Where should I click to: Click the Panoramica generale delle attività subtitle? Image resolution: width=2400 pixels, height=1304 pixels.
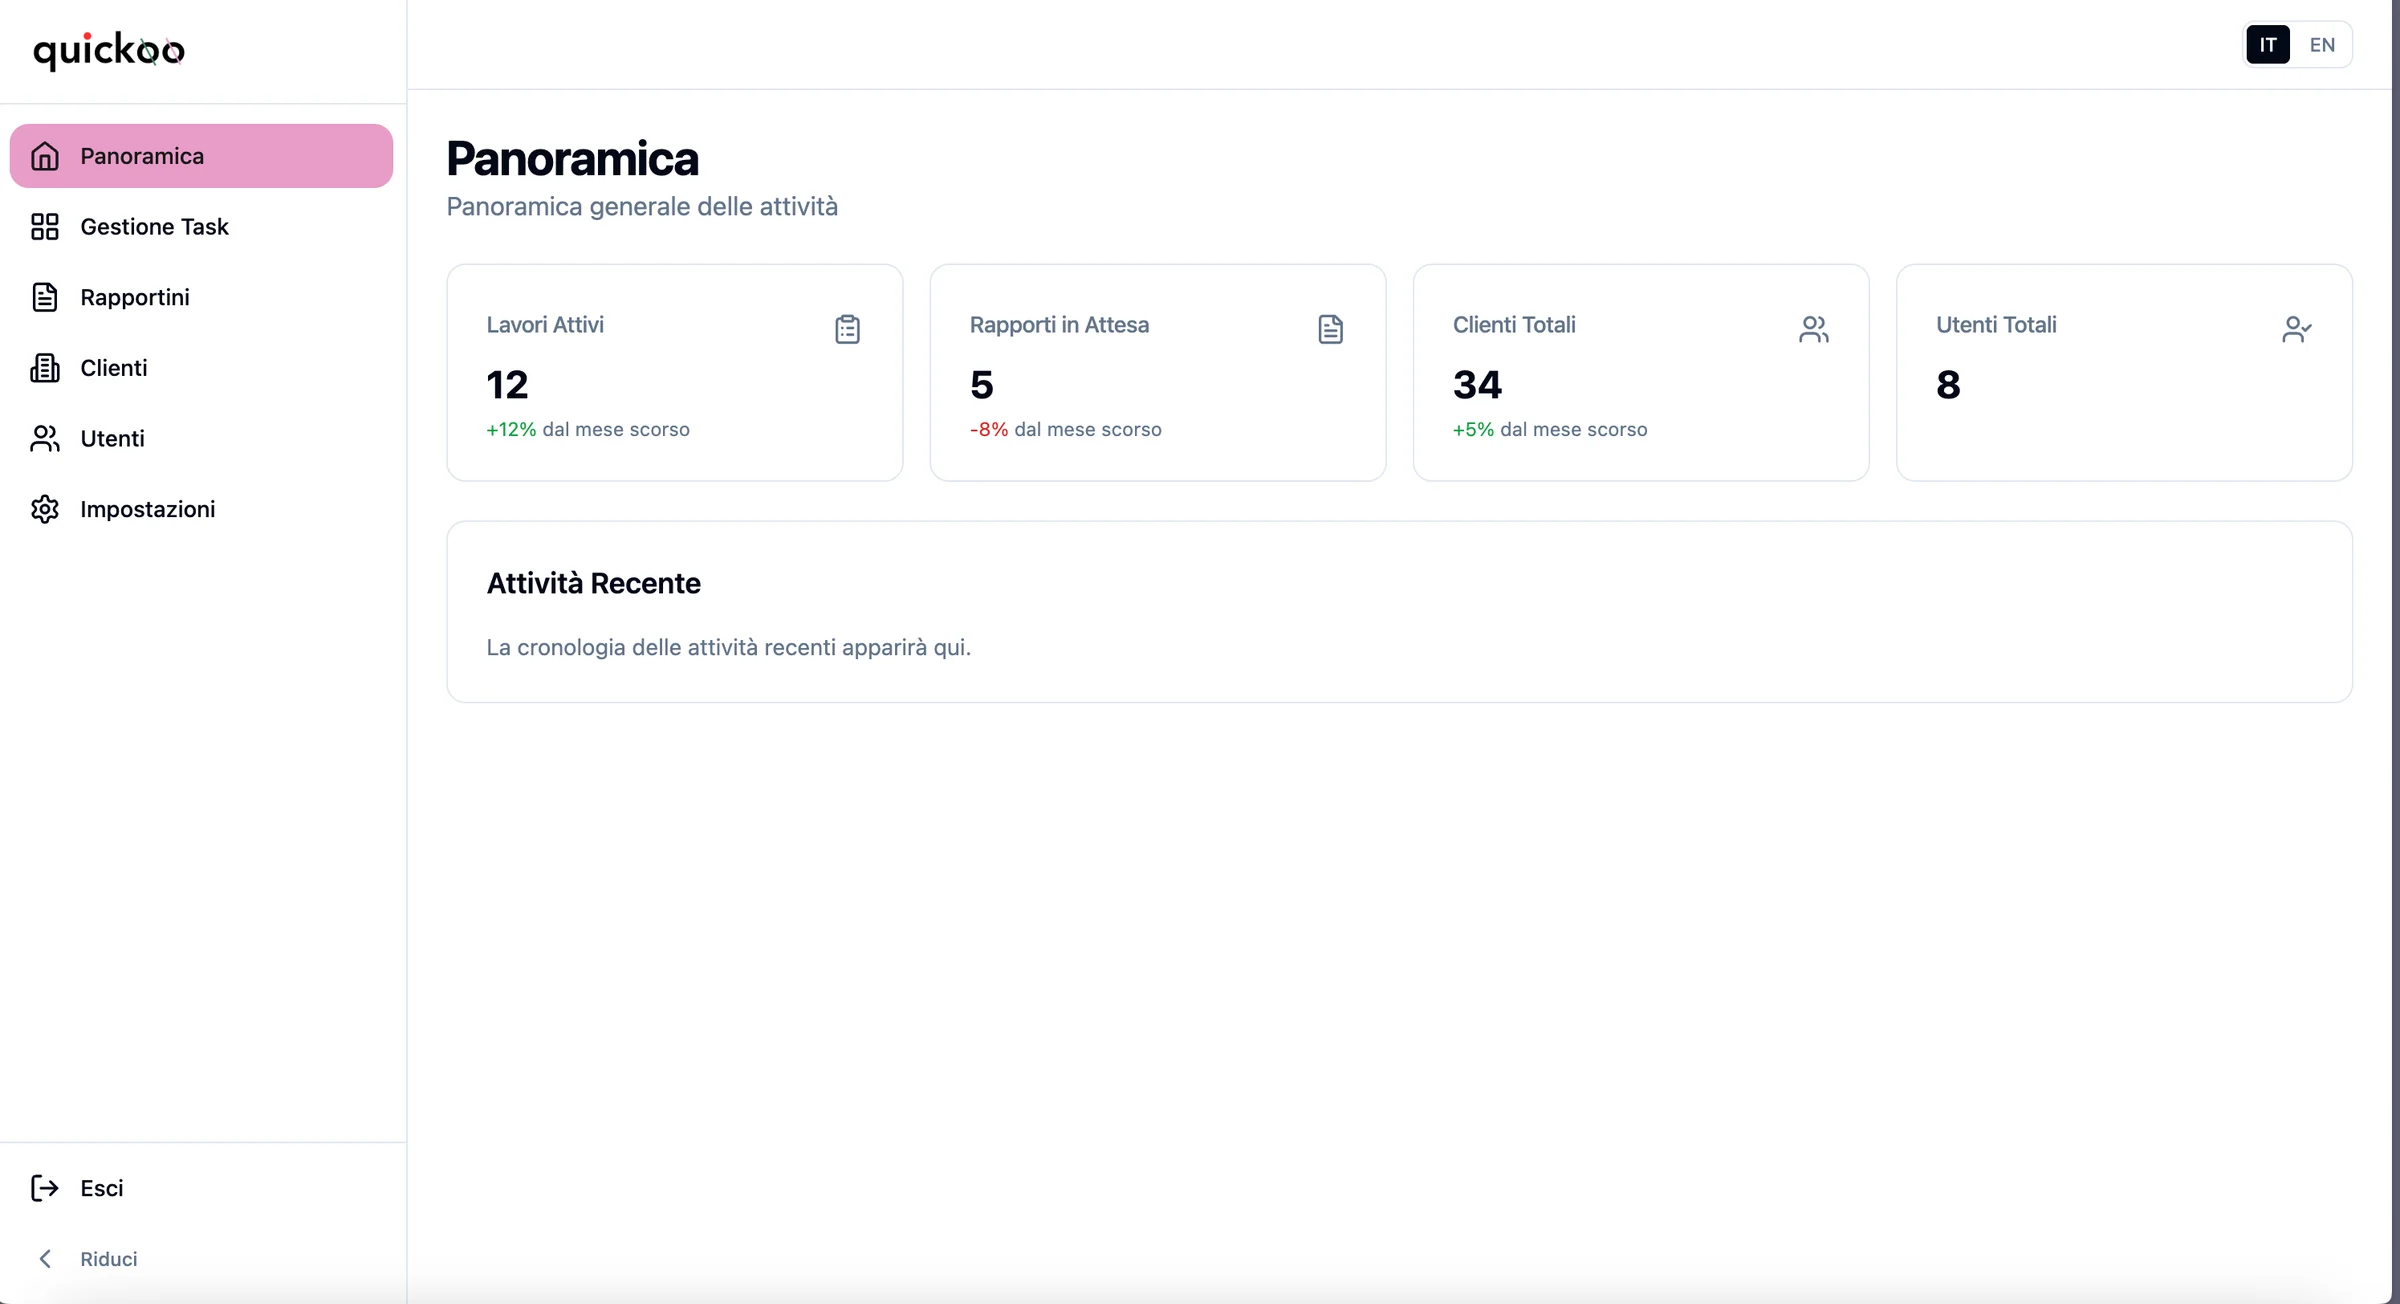coord(642,207)
